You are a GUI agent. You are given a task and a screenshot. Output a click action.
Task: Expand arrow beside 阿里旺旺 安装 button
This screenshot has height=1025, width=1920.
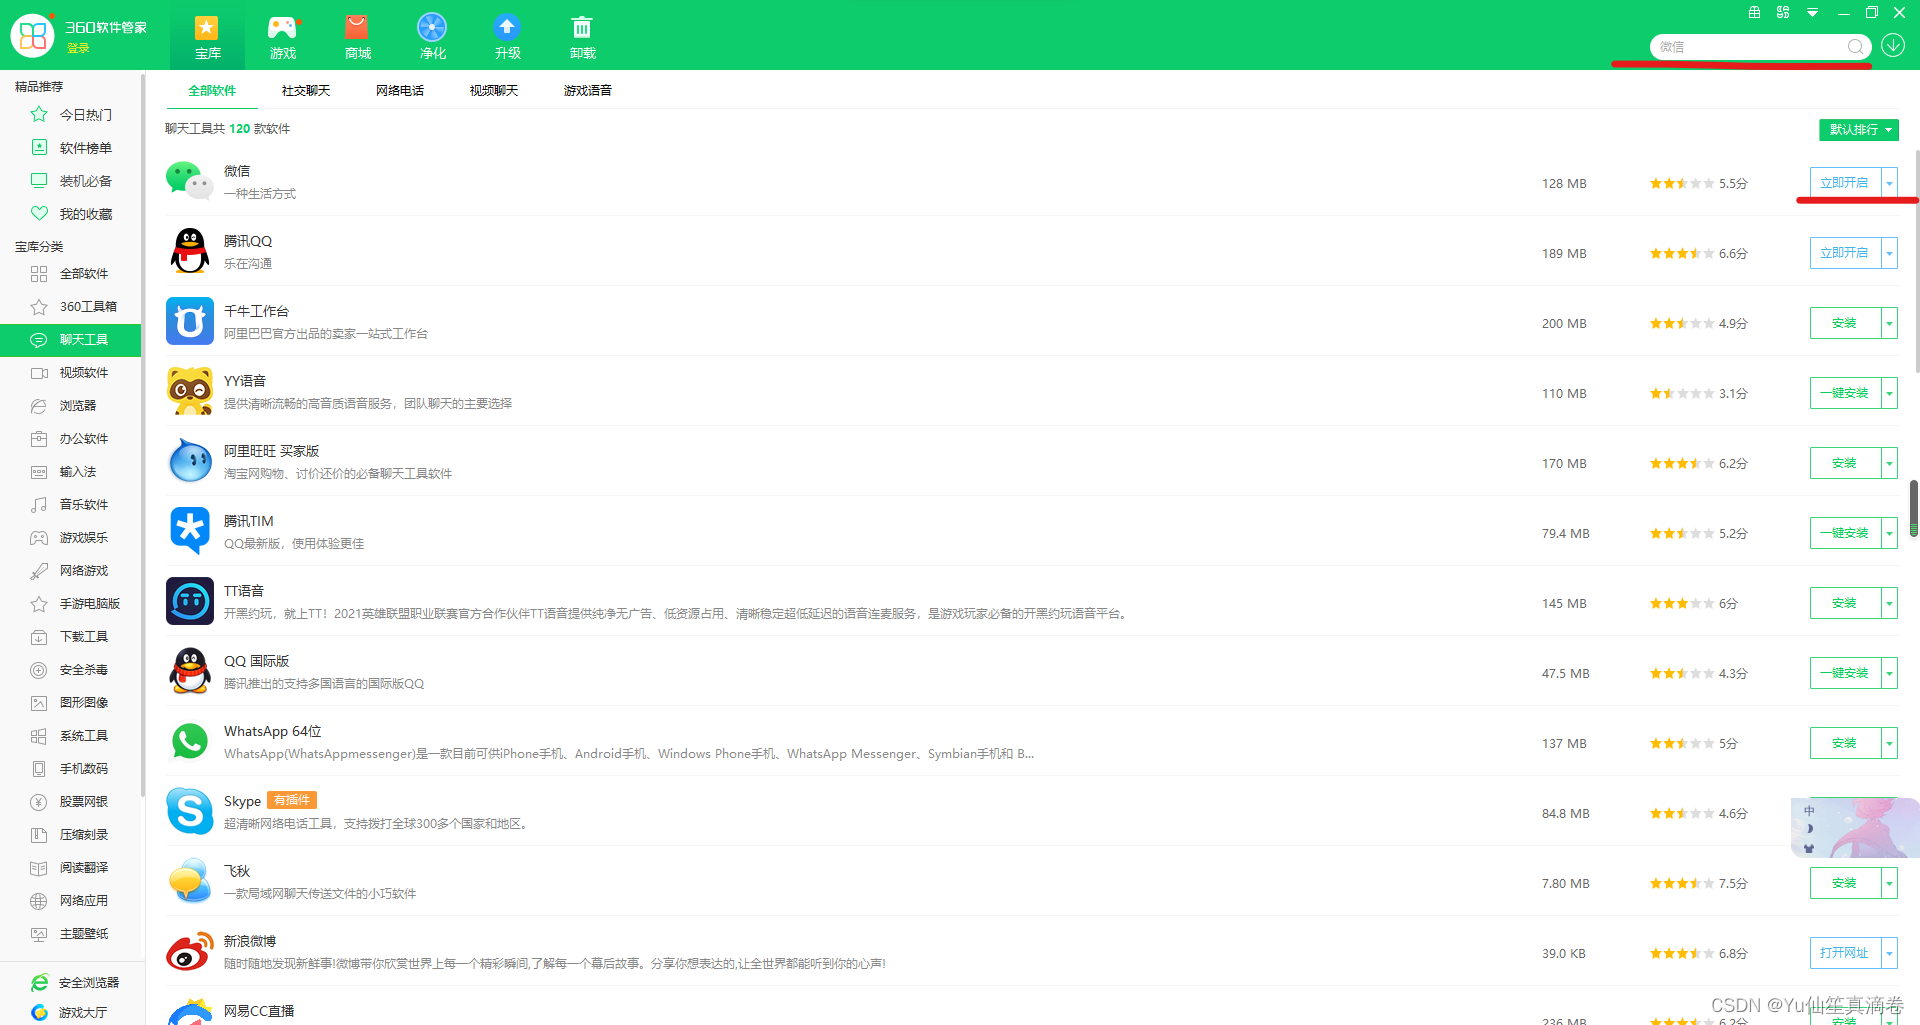pyautogui.click(x=1889, y=463)
